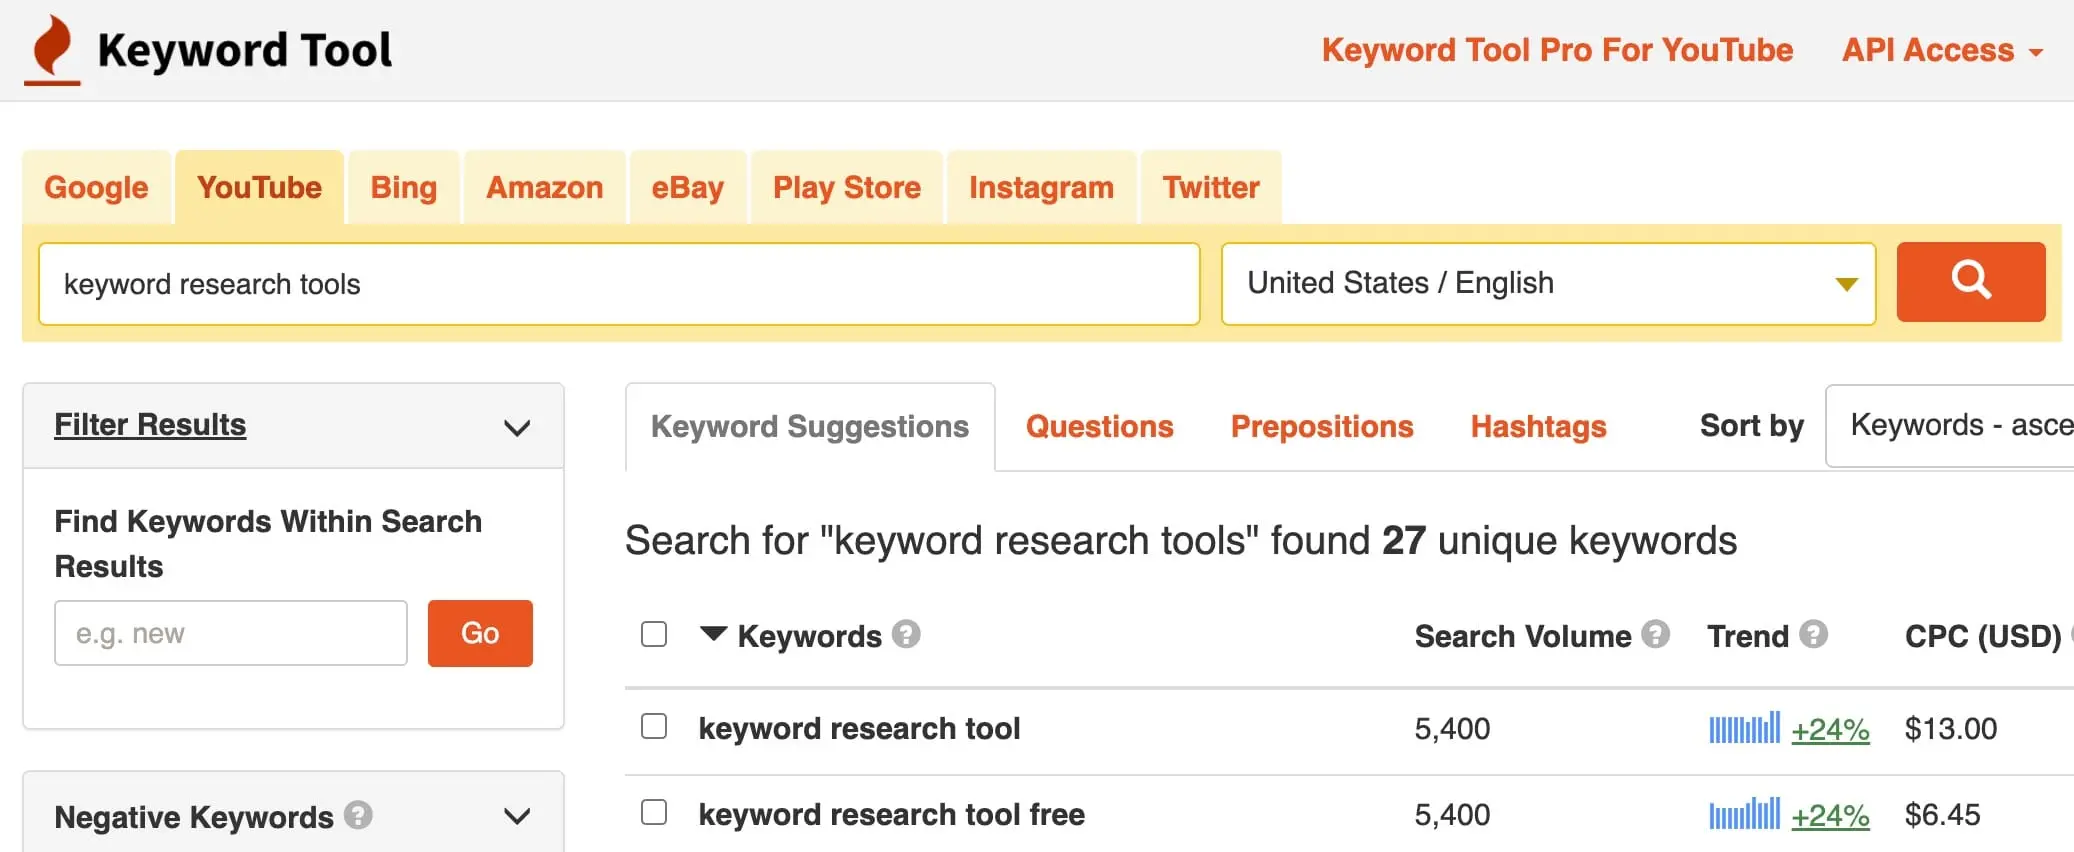The image size is (2074, 852).
Task: Click the help icon beside Trend header
Action: click(x=1813, y=634)
